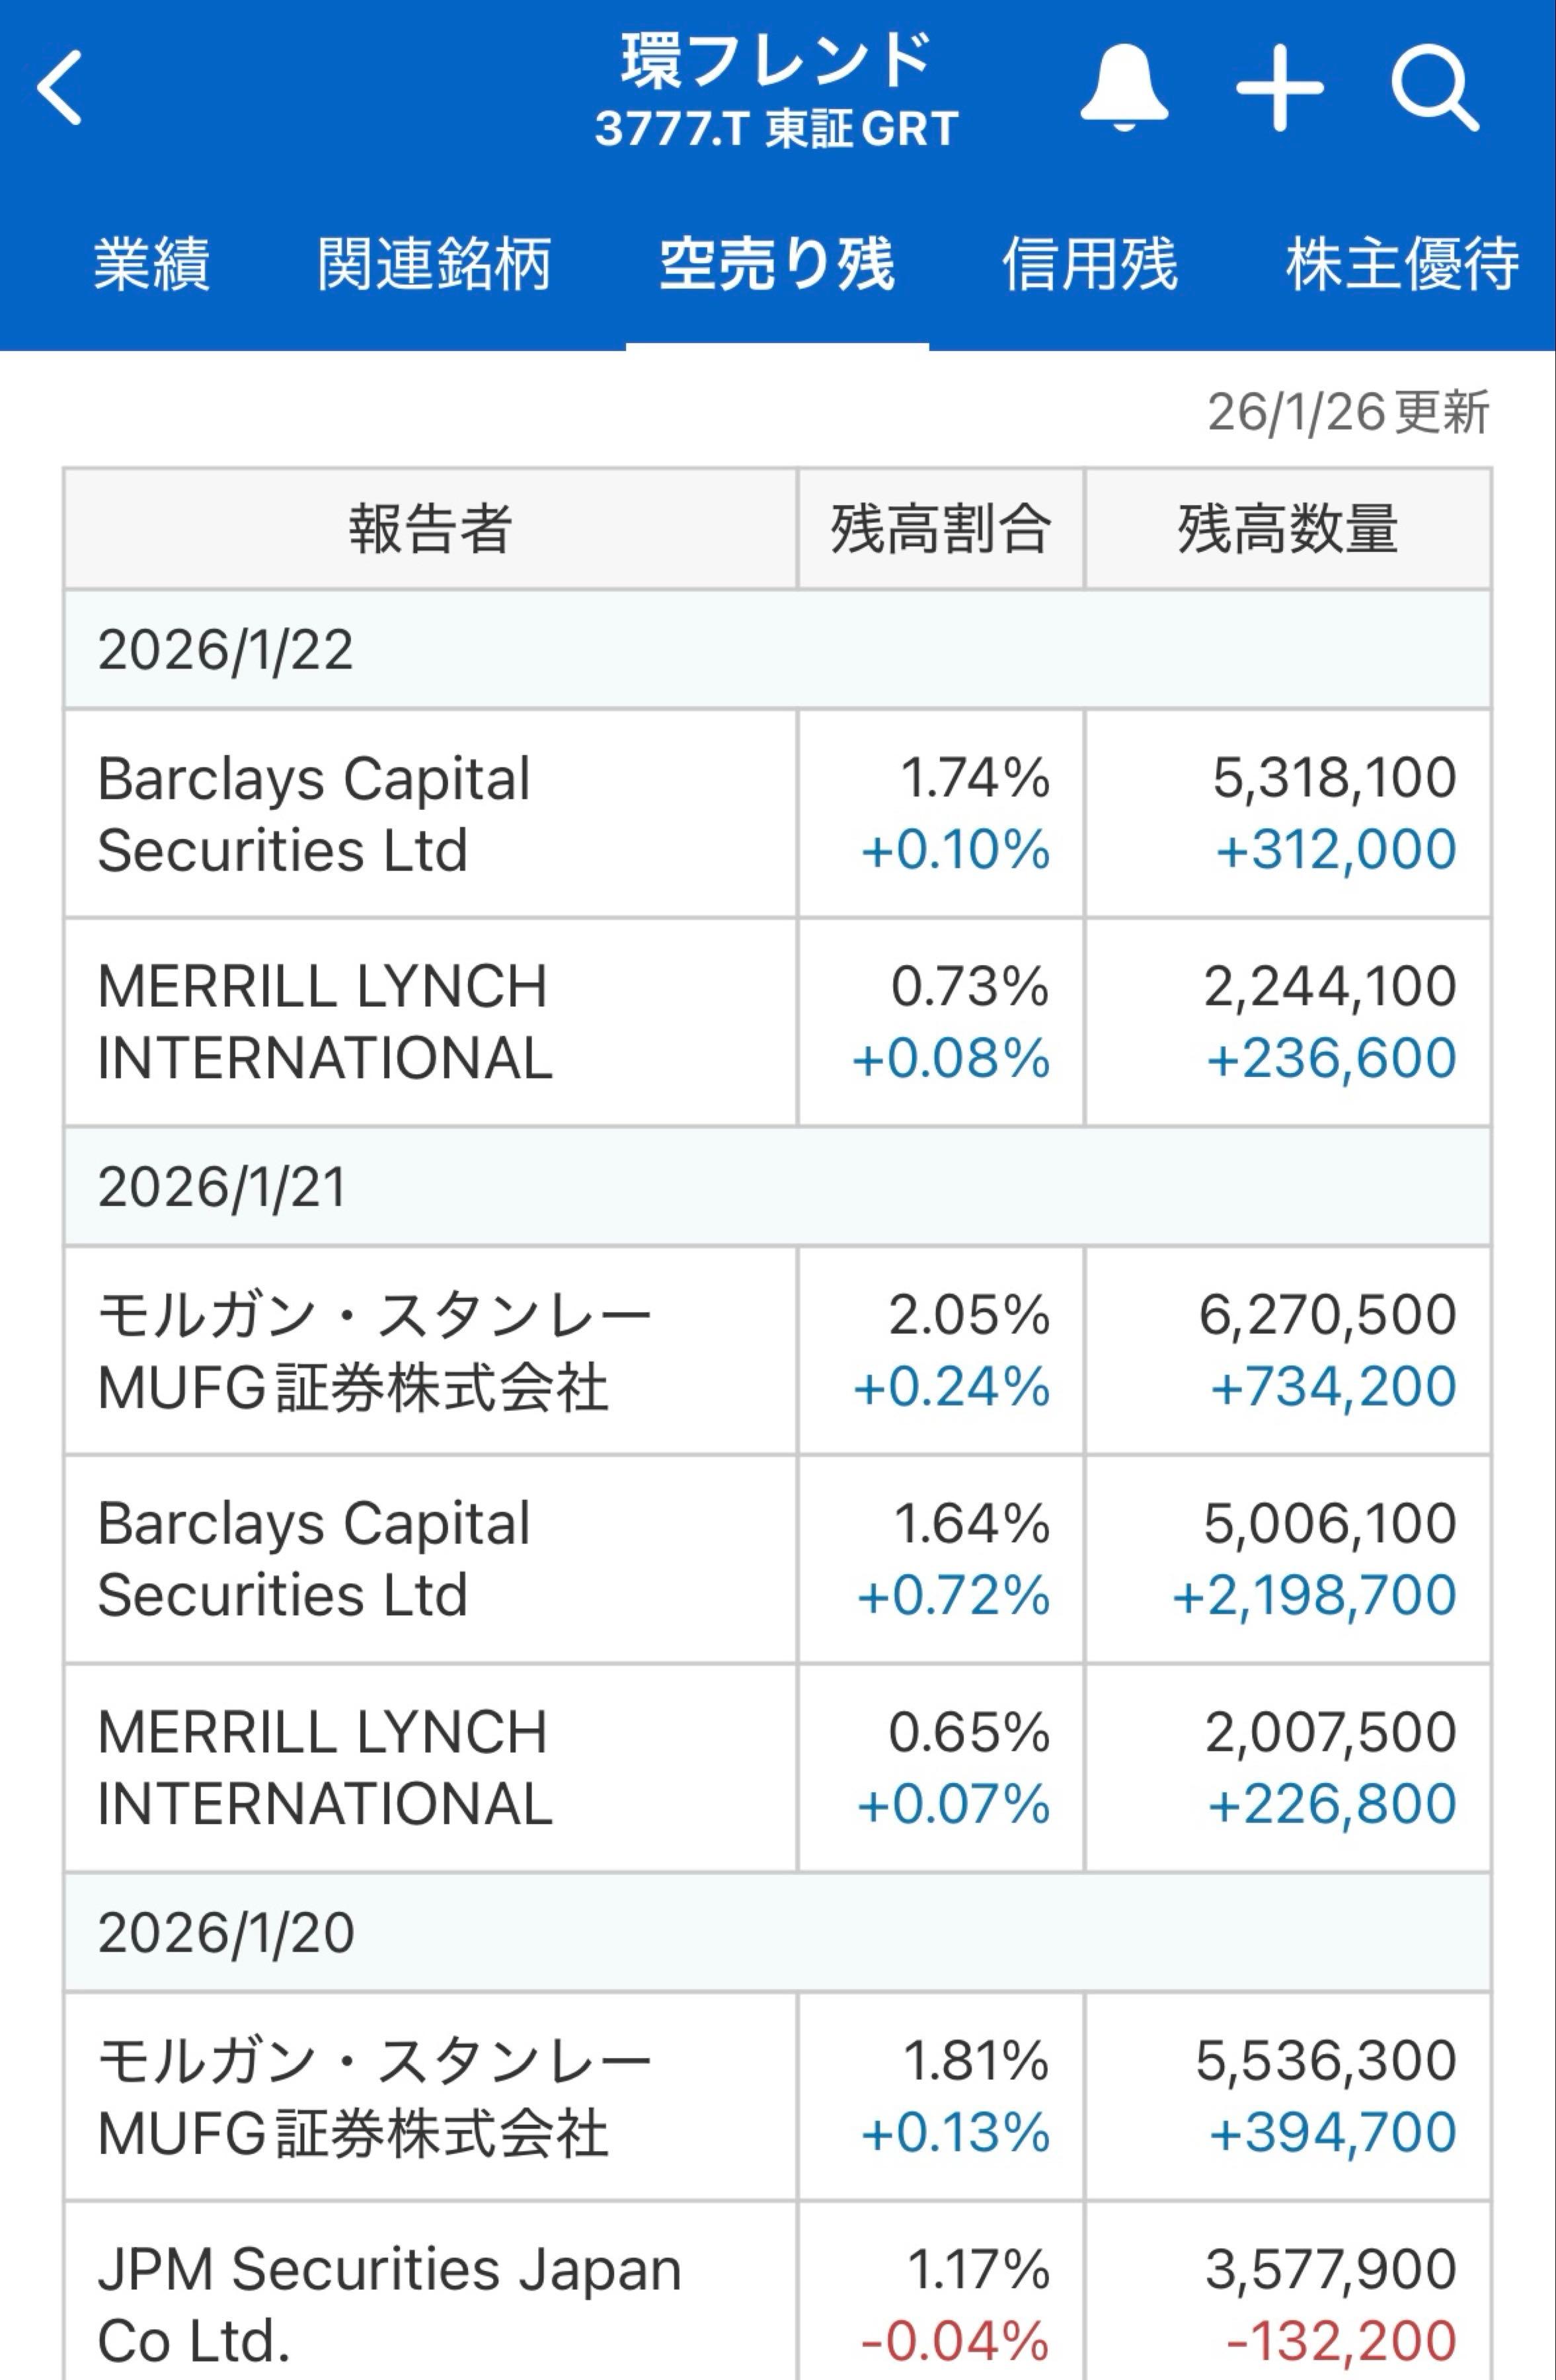This screenshot has height=2380, width=1556.
Task: Switch to the 業績 tab
Action: (x=152, y=265)
